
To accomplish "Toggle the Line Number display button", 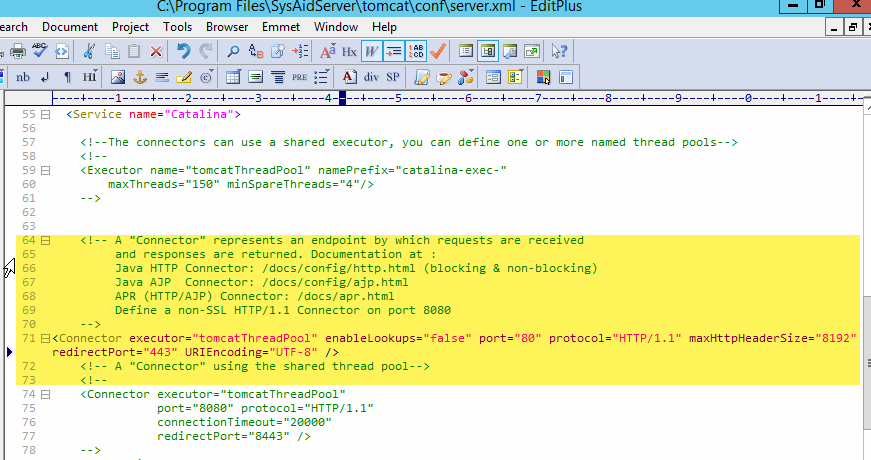I will pyautogui.click(x=416, y=51).
